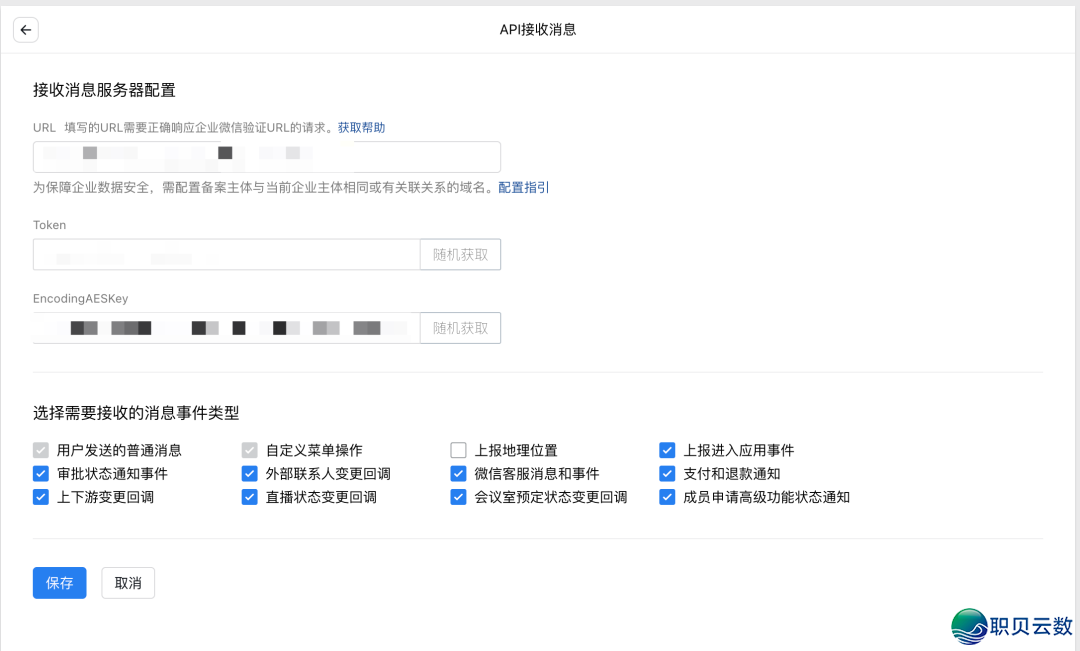Toggle 成员申请高级功能状态通知 checkbox

(x=667, y=497)
